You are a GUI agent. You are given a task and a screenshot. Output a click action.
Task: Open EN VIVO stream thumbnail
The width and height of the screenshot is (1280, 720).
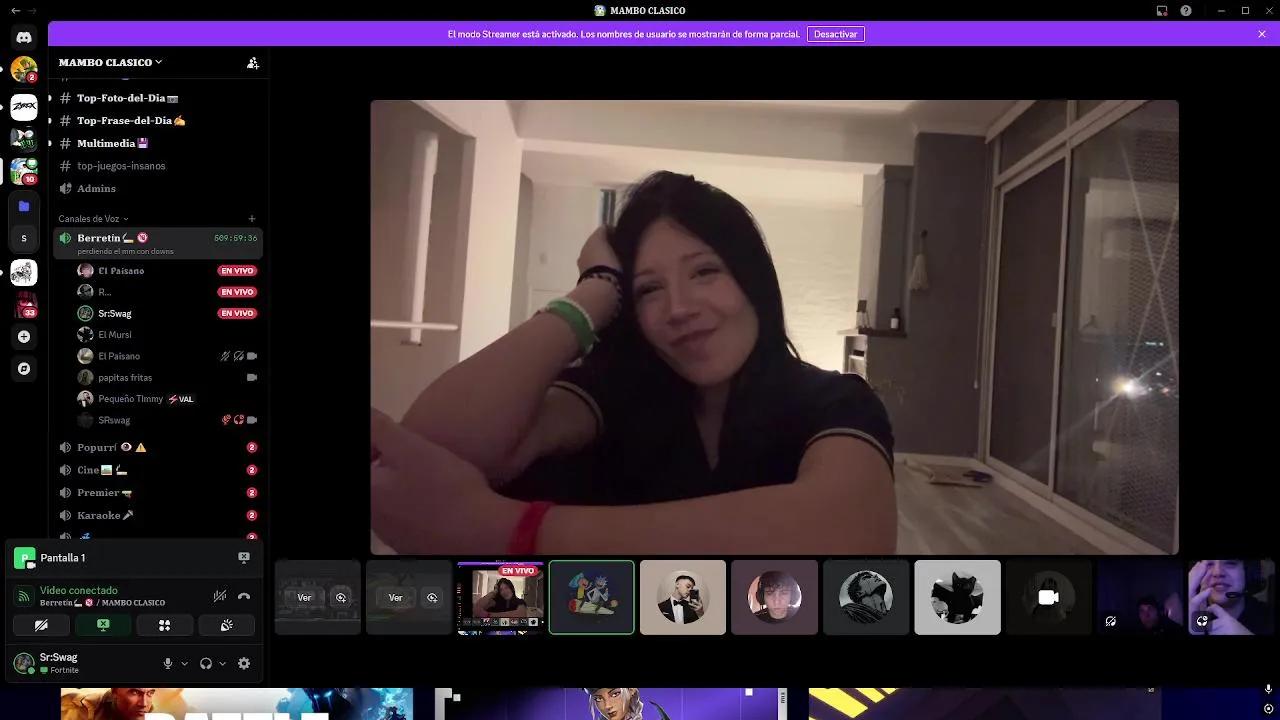(500, 597)
